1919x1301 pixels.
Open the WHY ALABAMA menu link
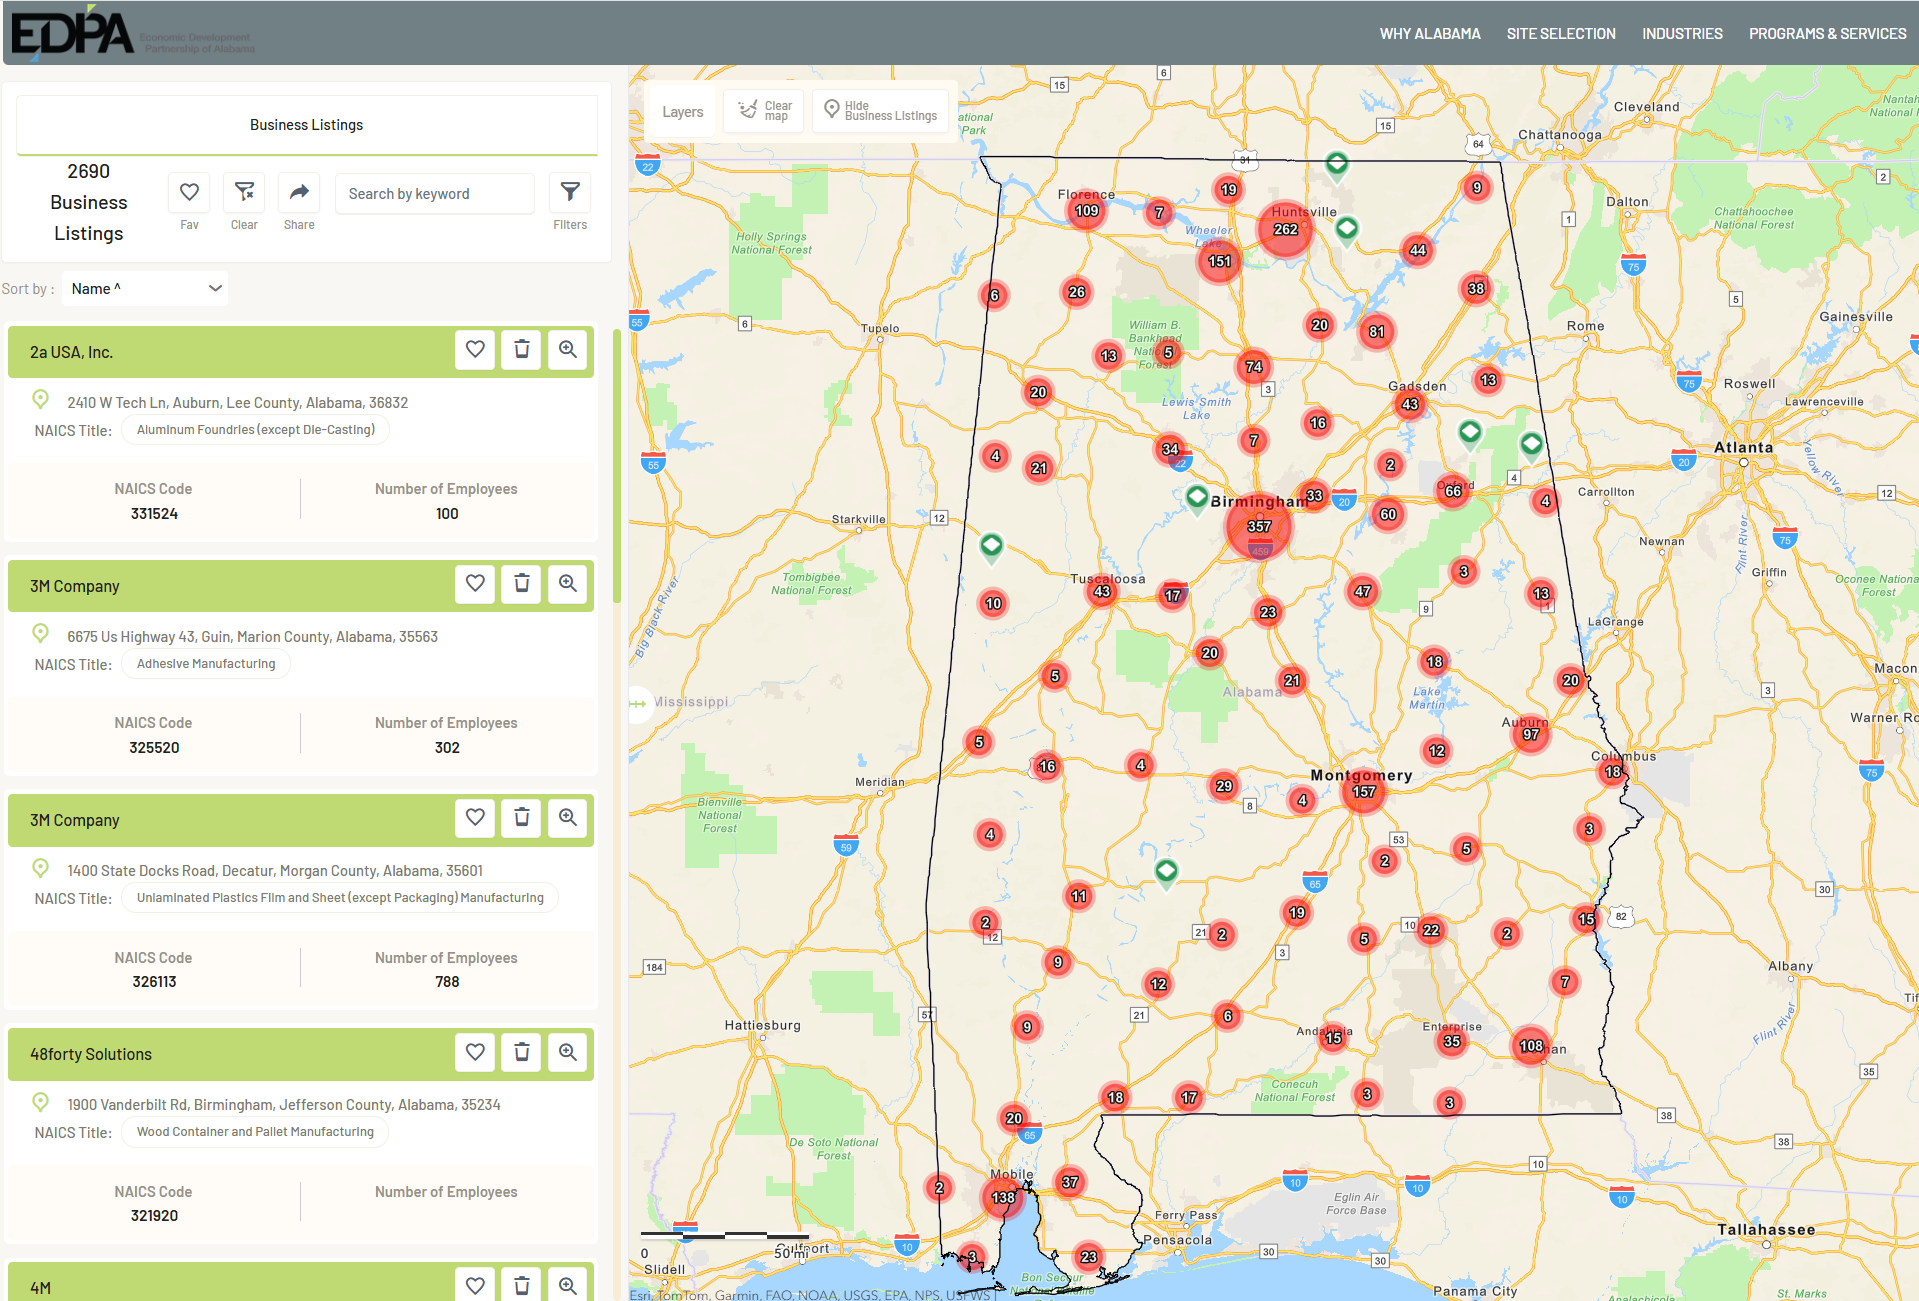click(x=1429, y=34)
